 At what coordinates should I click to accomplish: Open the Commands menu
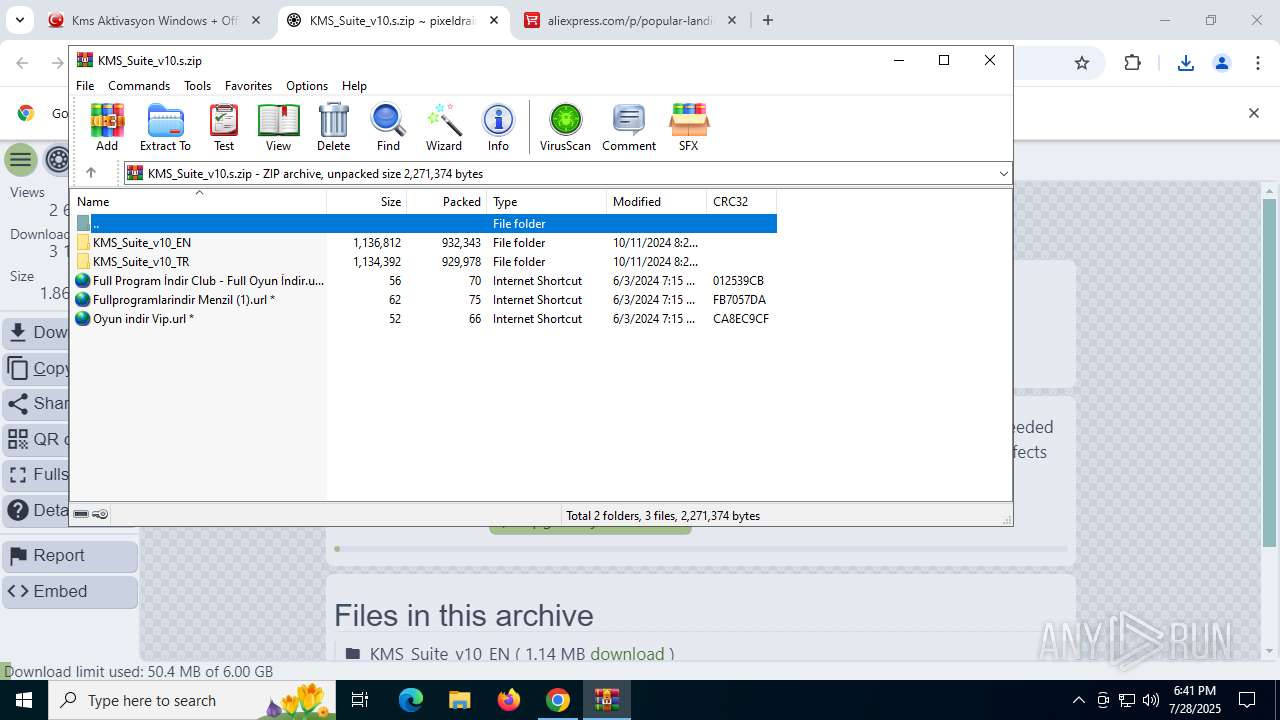(139, 86)
